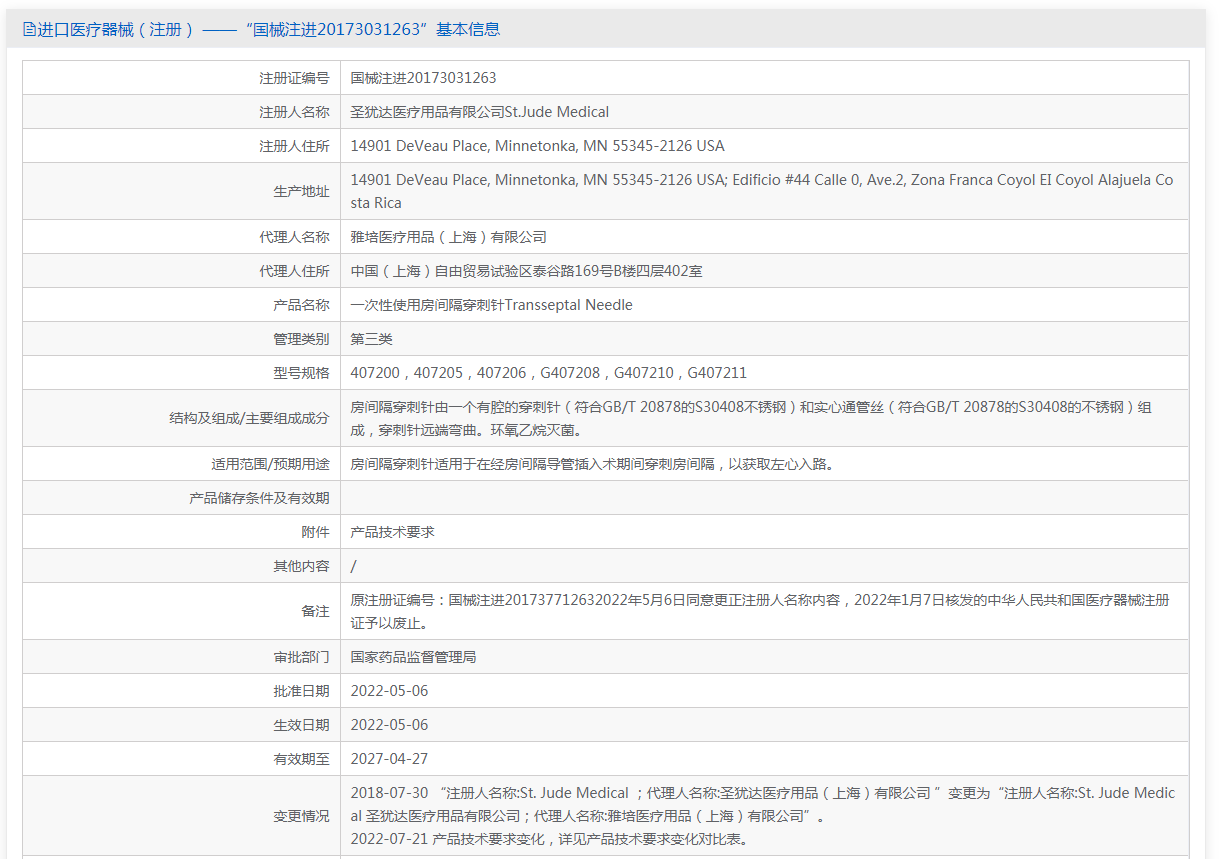Viewport: 1223px width, 859px height.
Task: Select expiry date 2027-04-27
Action: pos(389,759)
